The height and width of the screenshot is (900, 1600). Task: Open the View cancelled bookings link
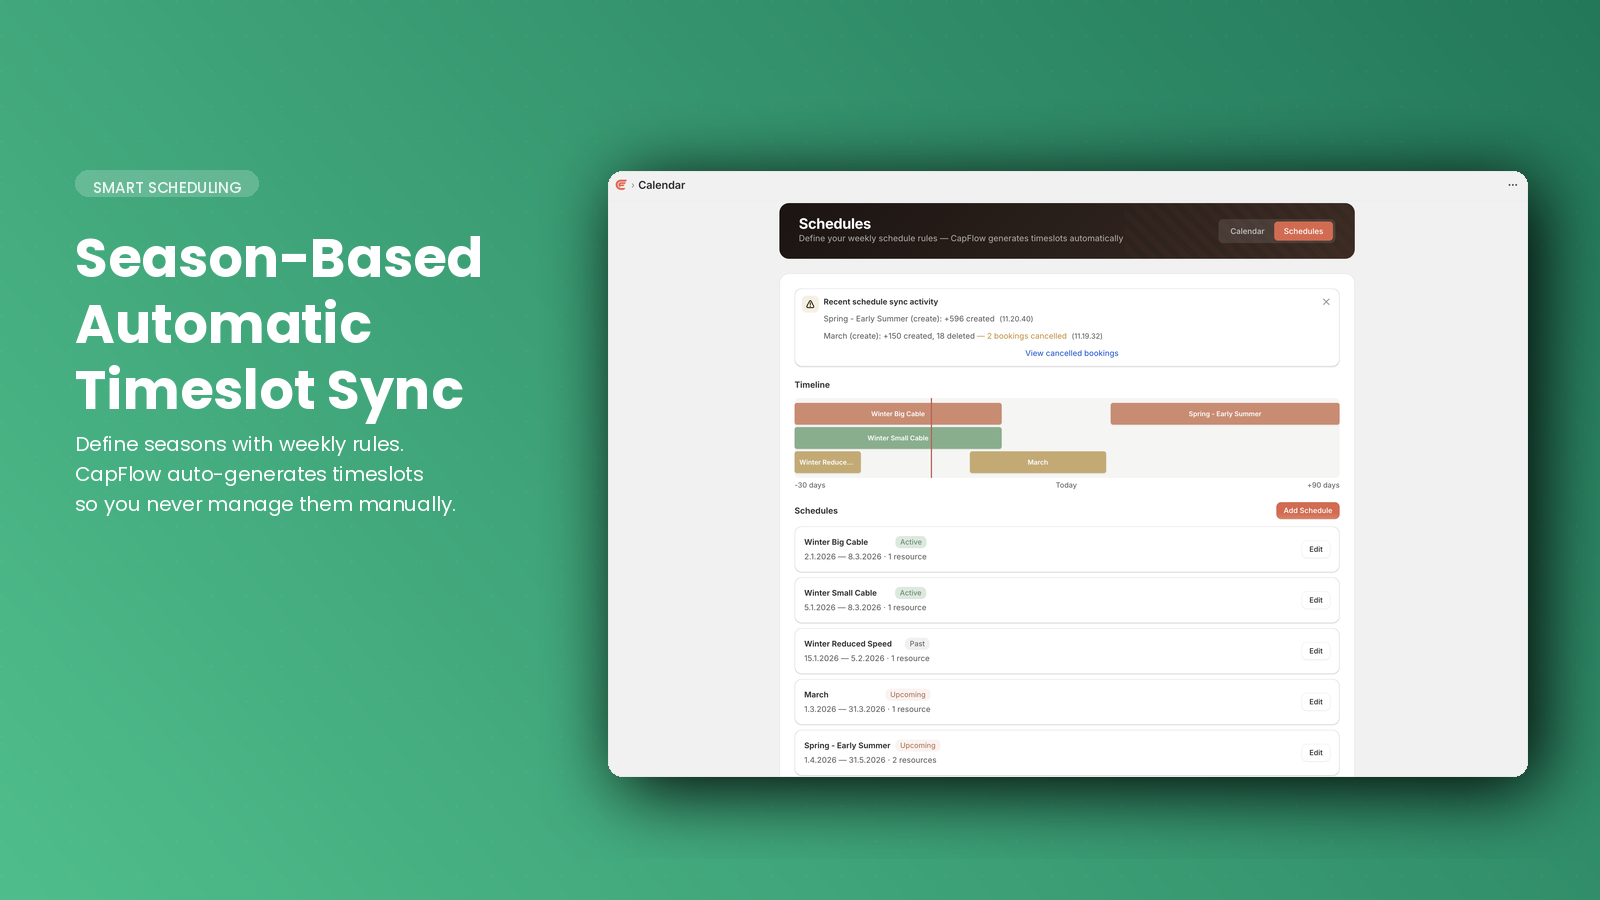[x=1071, y=353]
